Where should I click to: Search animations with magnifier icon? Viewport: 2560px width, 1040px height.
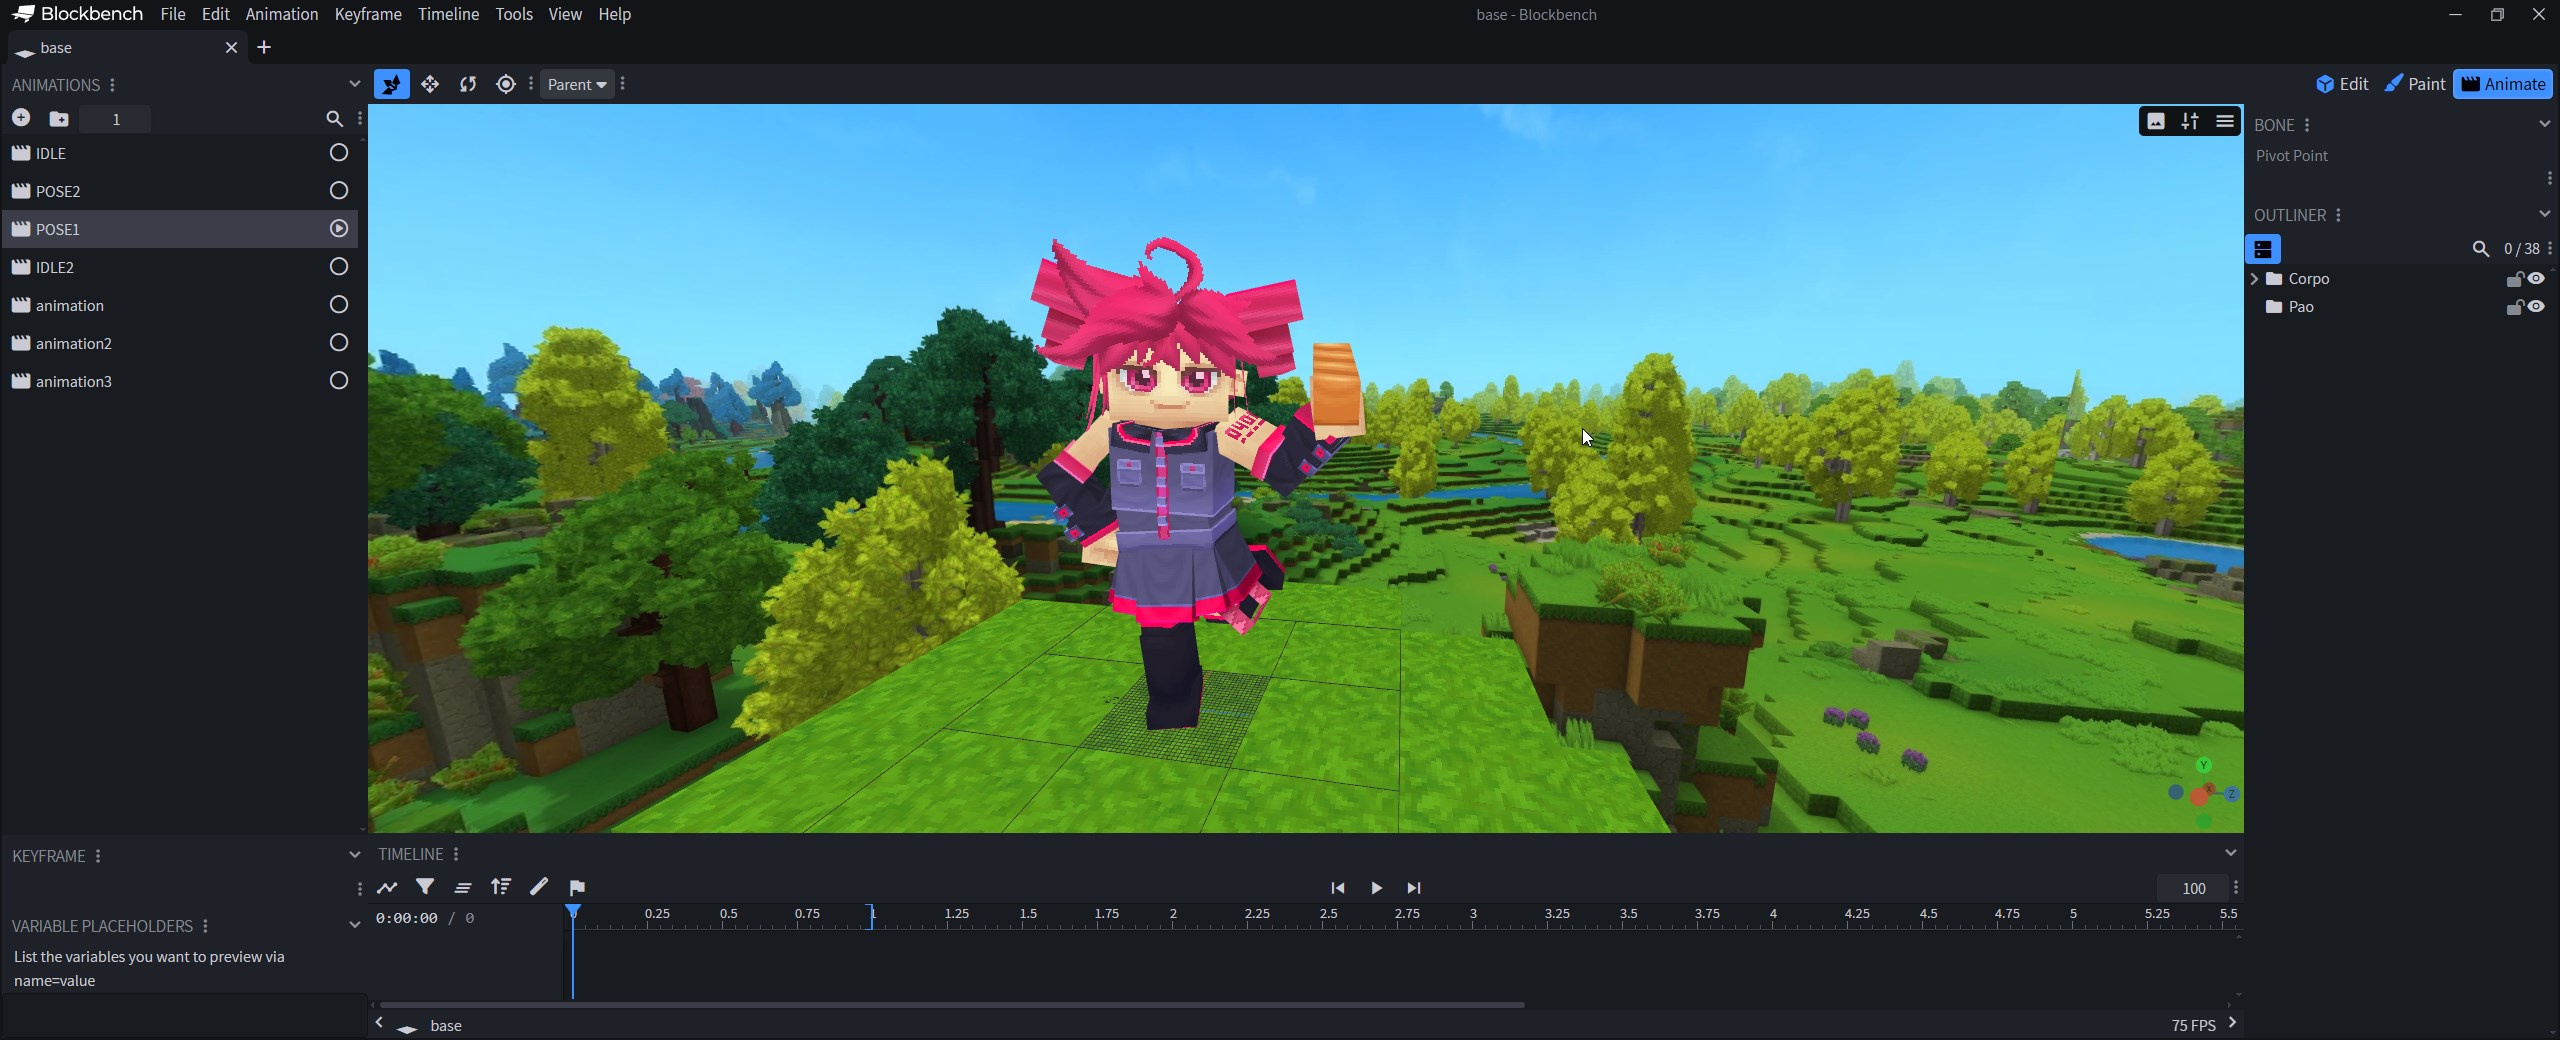pos(334,119)
